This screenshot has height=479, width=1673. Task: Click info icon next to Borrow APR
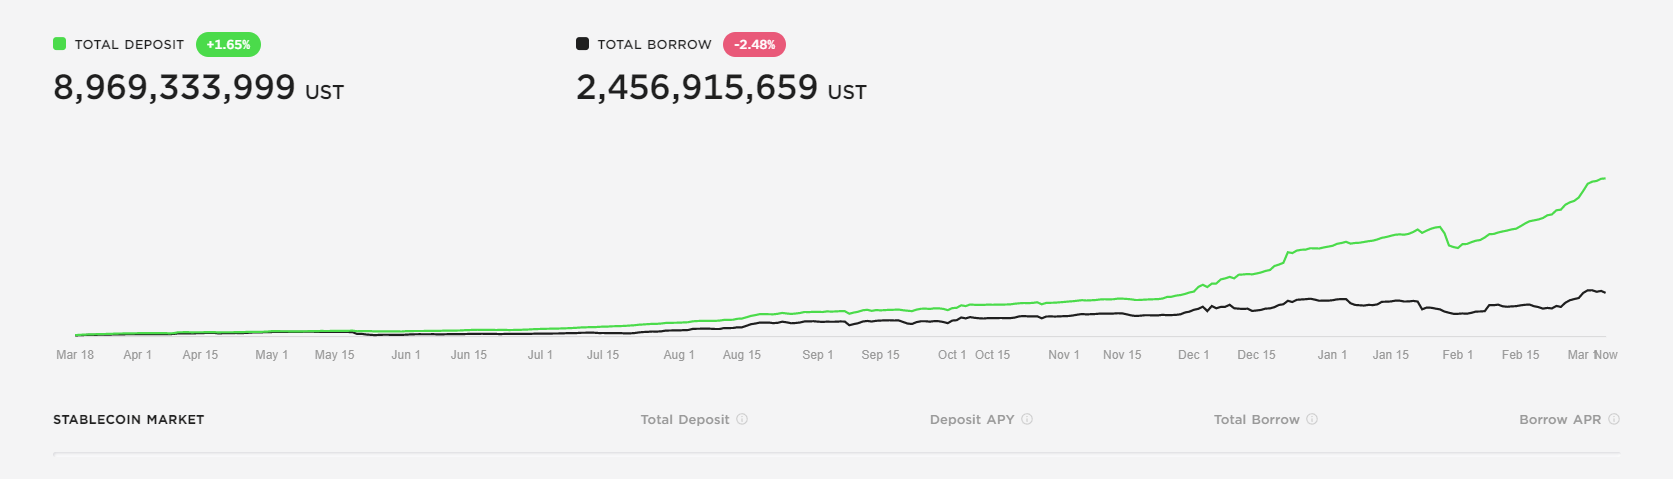point(1614,419)
